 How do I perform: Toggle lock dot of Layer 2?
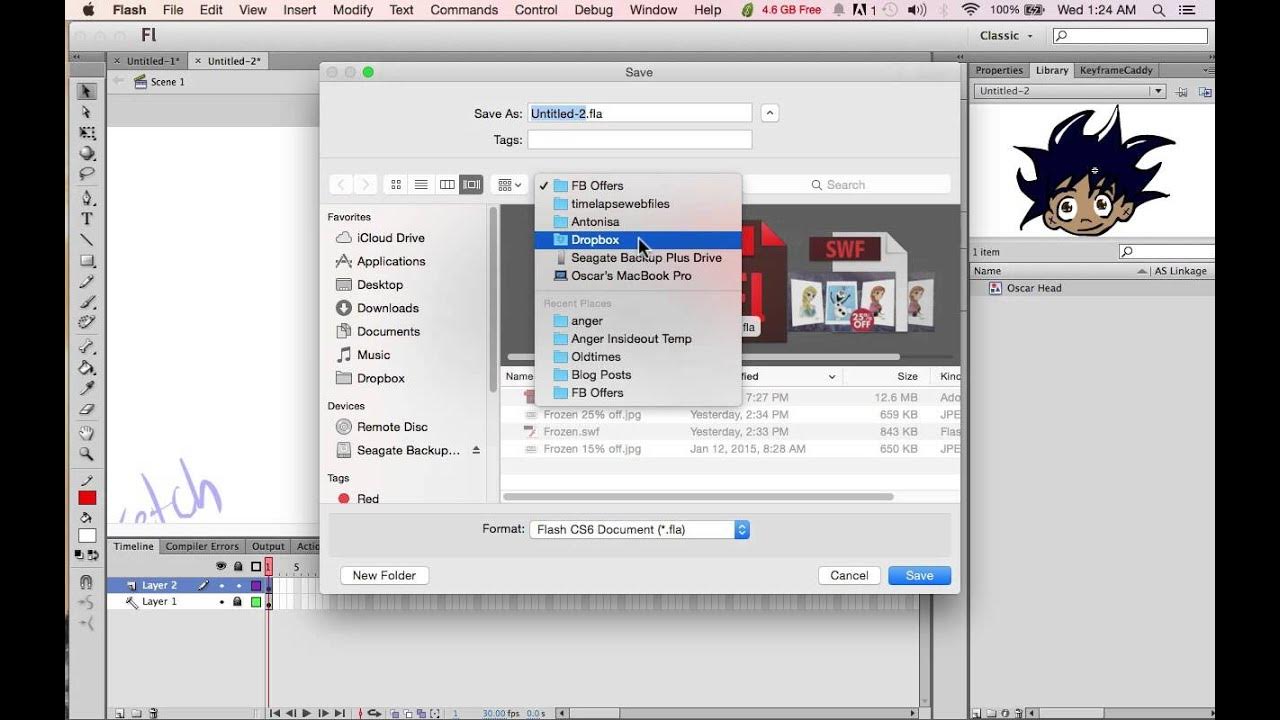[x=238, y=585]
